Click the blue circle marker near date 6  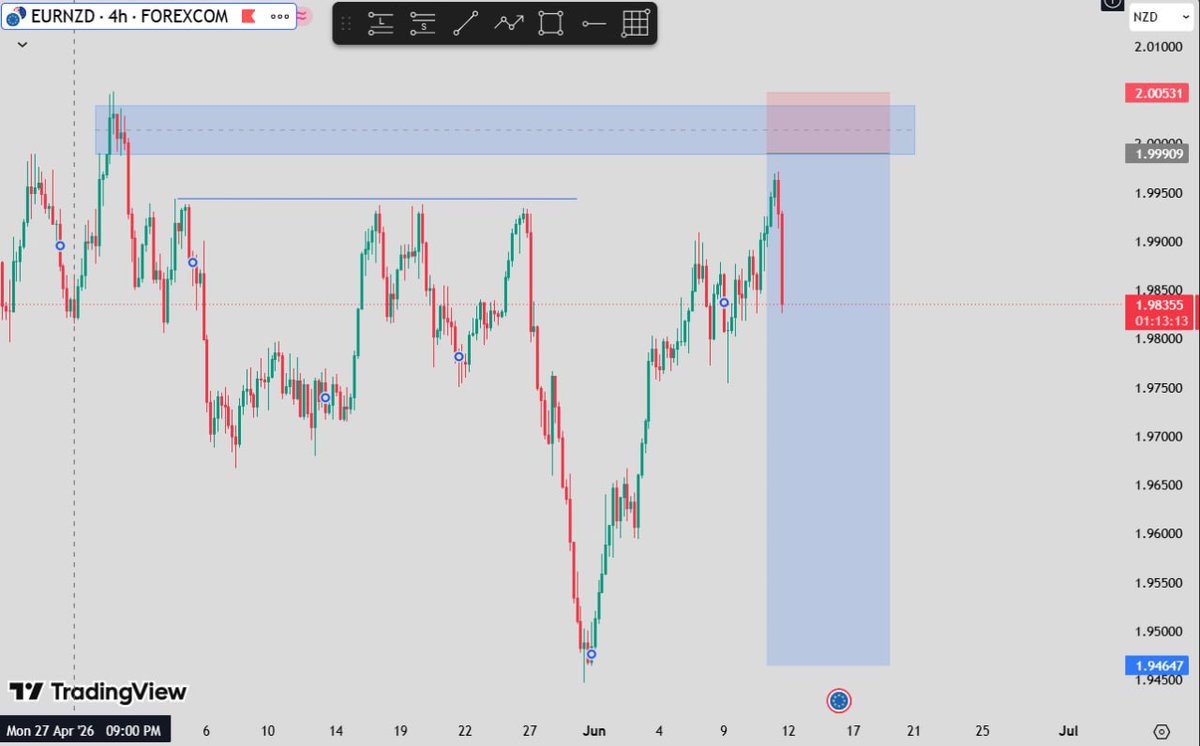[x=193, y=262]
